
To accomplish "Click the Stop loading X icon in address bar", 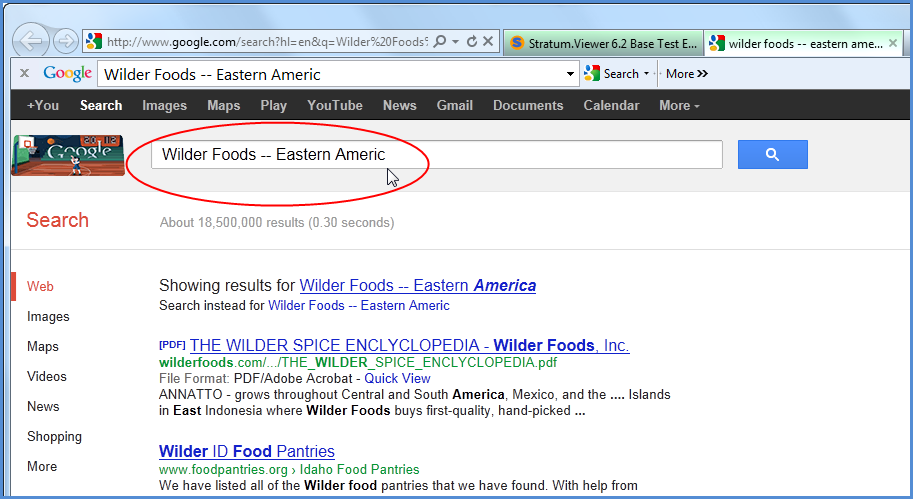I will [488, 42].
